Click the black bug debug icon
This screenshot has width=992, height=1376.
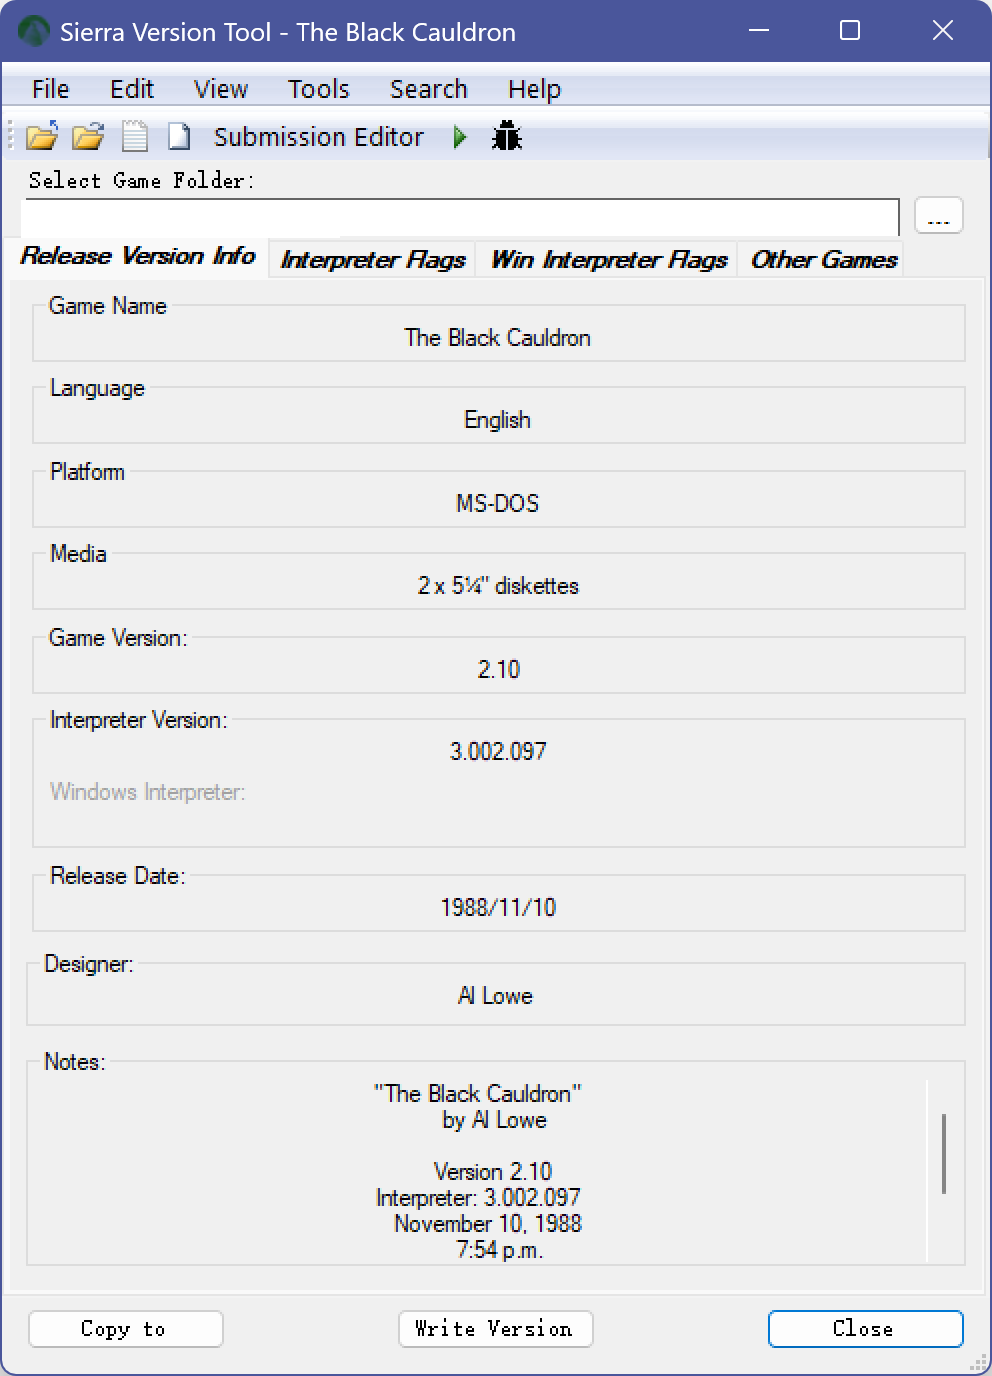507,136
